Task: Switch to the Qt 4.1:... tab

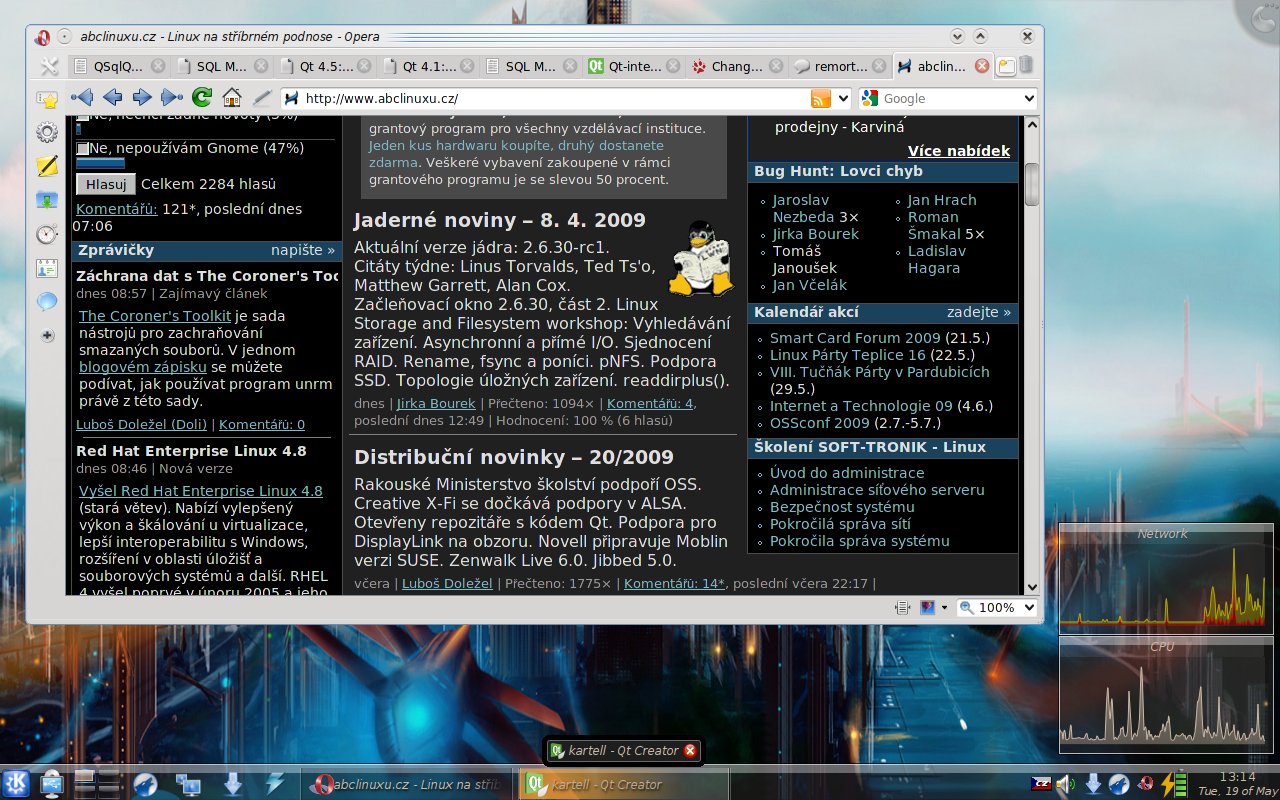Action: [x=430, y=67]
